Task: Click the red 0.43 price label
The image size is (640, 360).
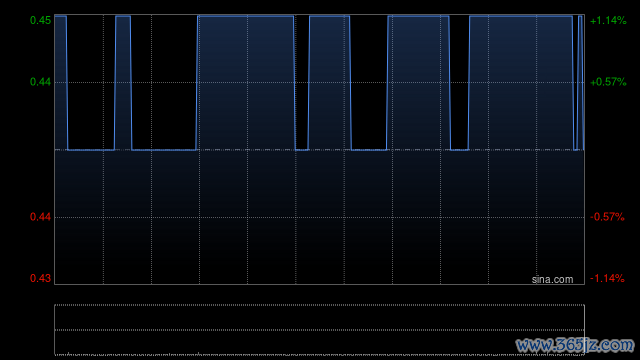Action: coord(41,278)
